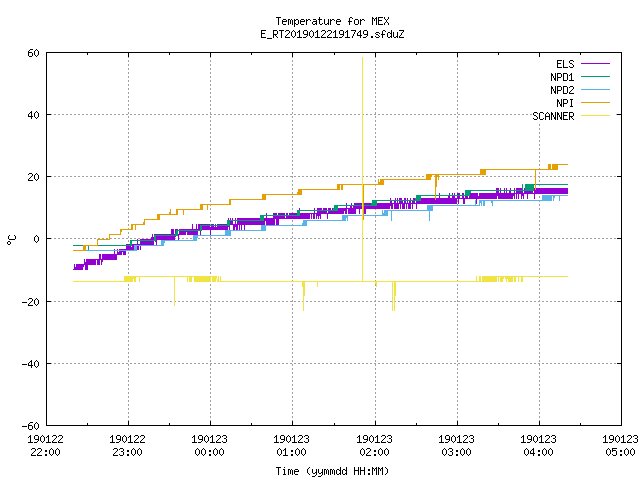Click the NPI legend label

pyautogui.click(x=565, y=103)
